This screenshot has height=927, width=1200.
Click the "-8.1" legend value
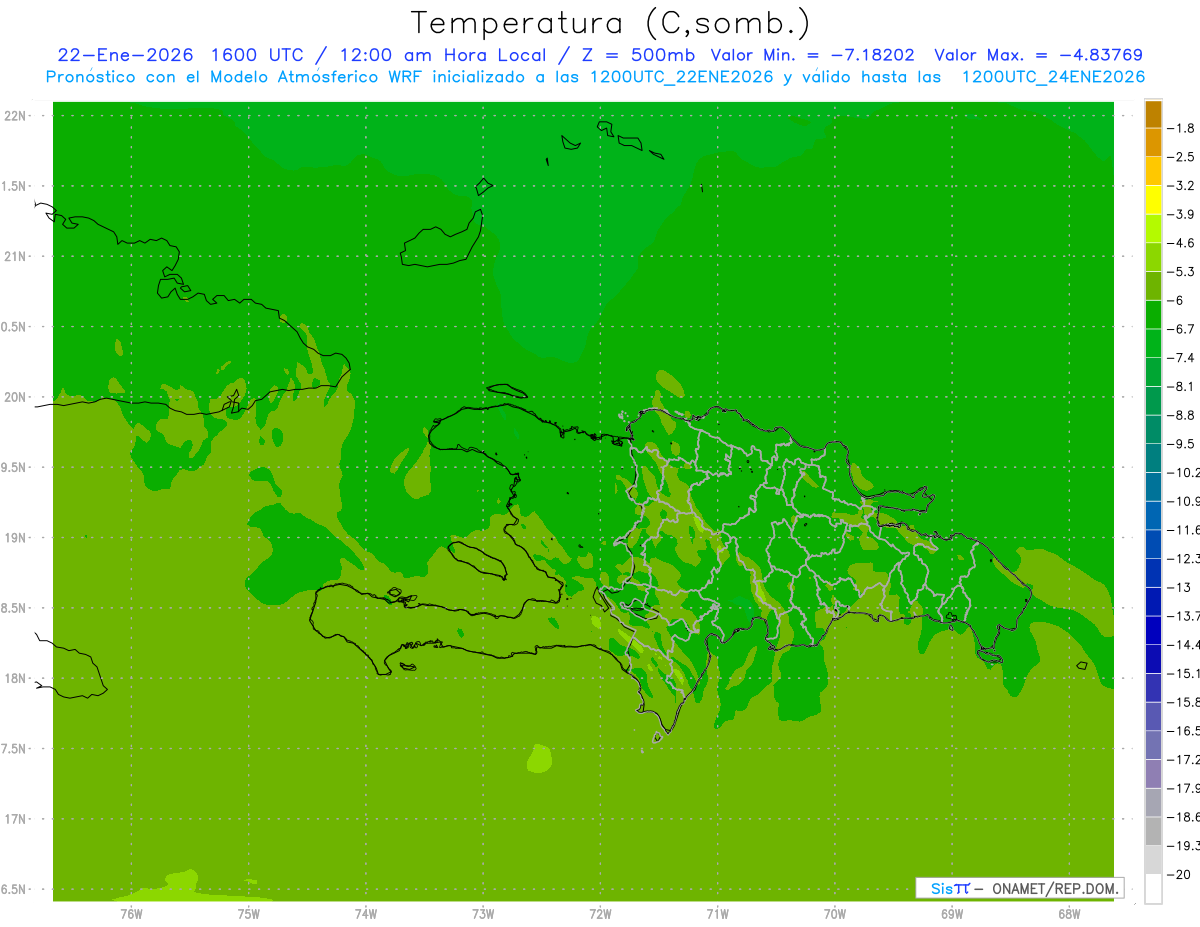[1181, 386]
